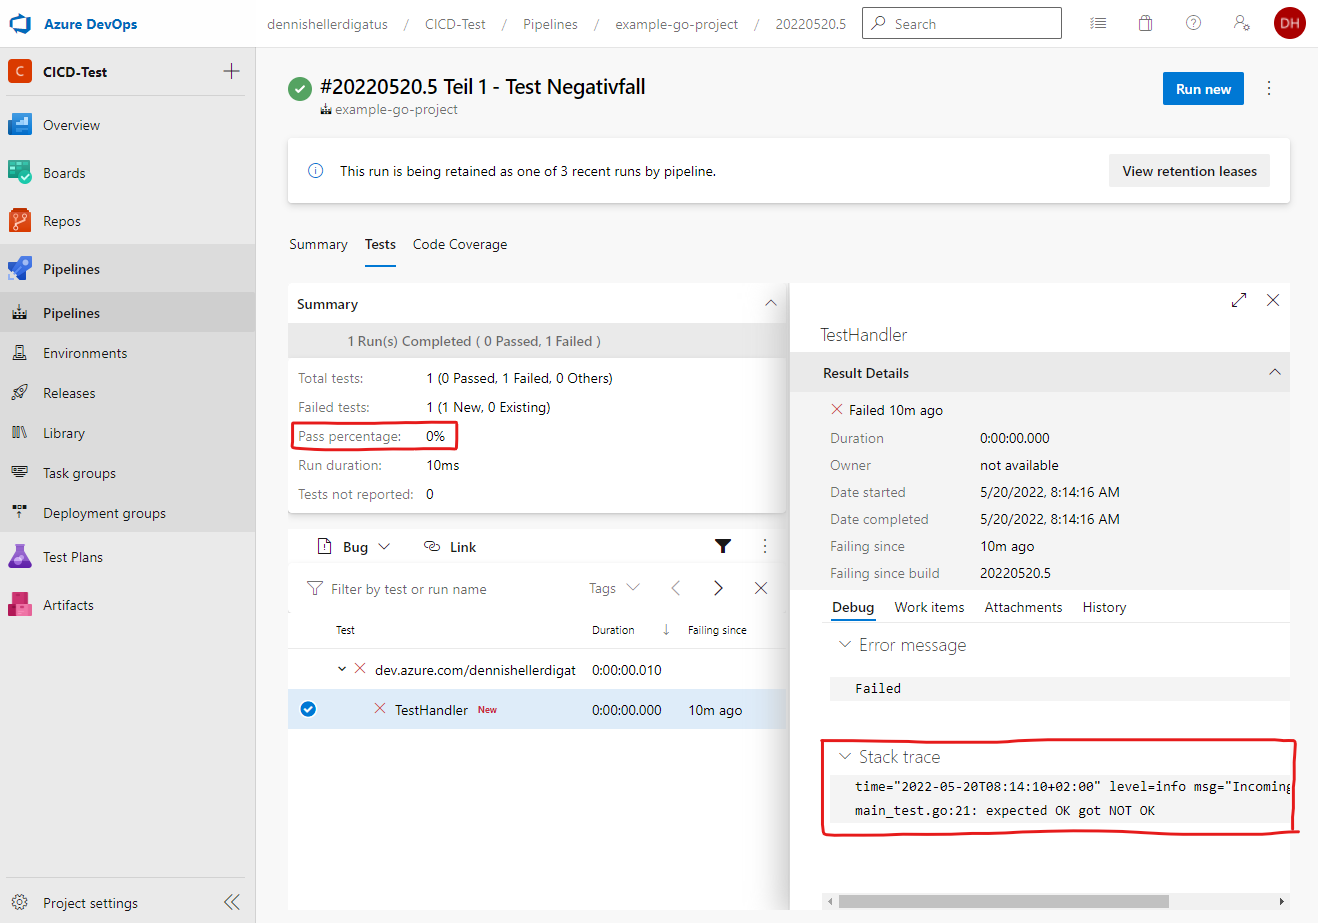Collapse the Result Details section
This screenshot has height=923, width=1318.
coord(1274,372)
